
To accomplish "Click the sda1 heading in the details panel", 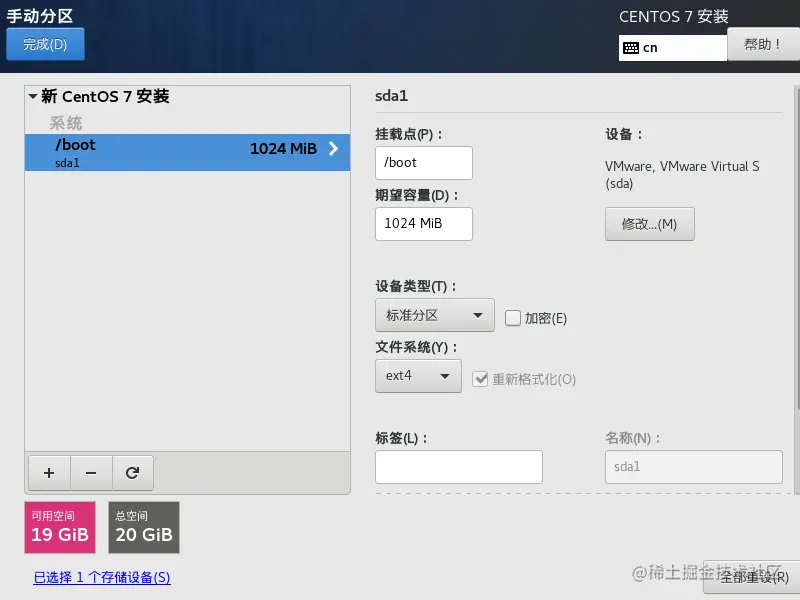I will [x=391, y=96].
